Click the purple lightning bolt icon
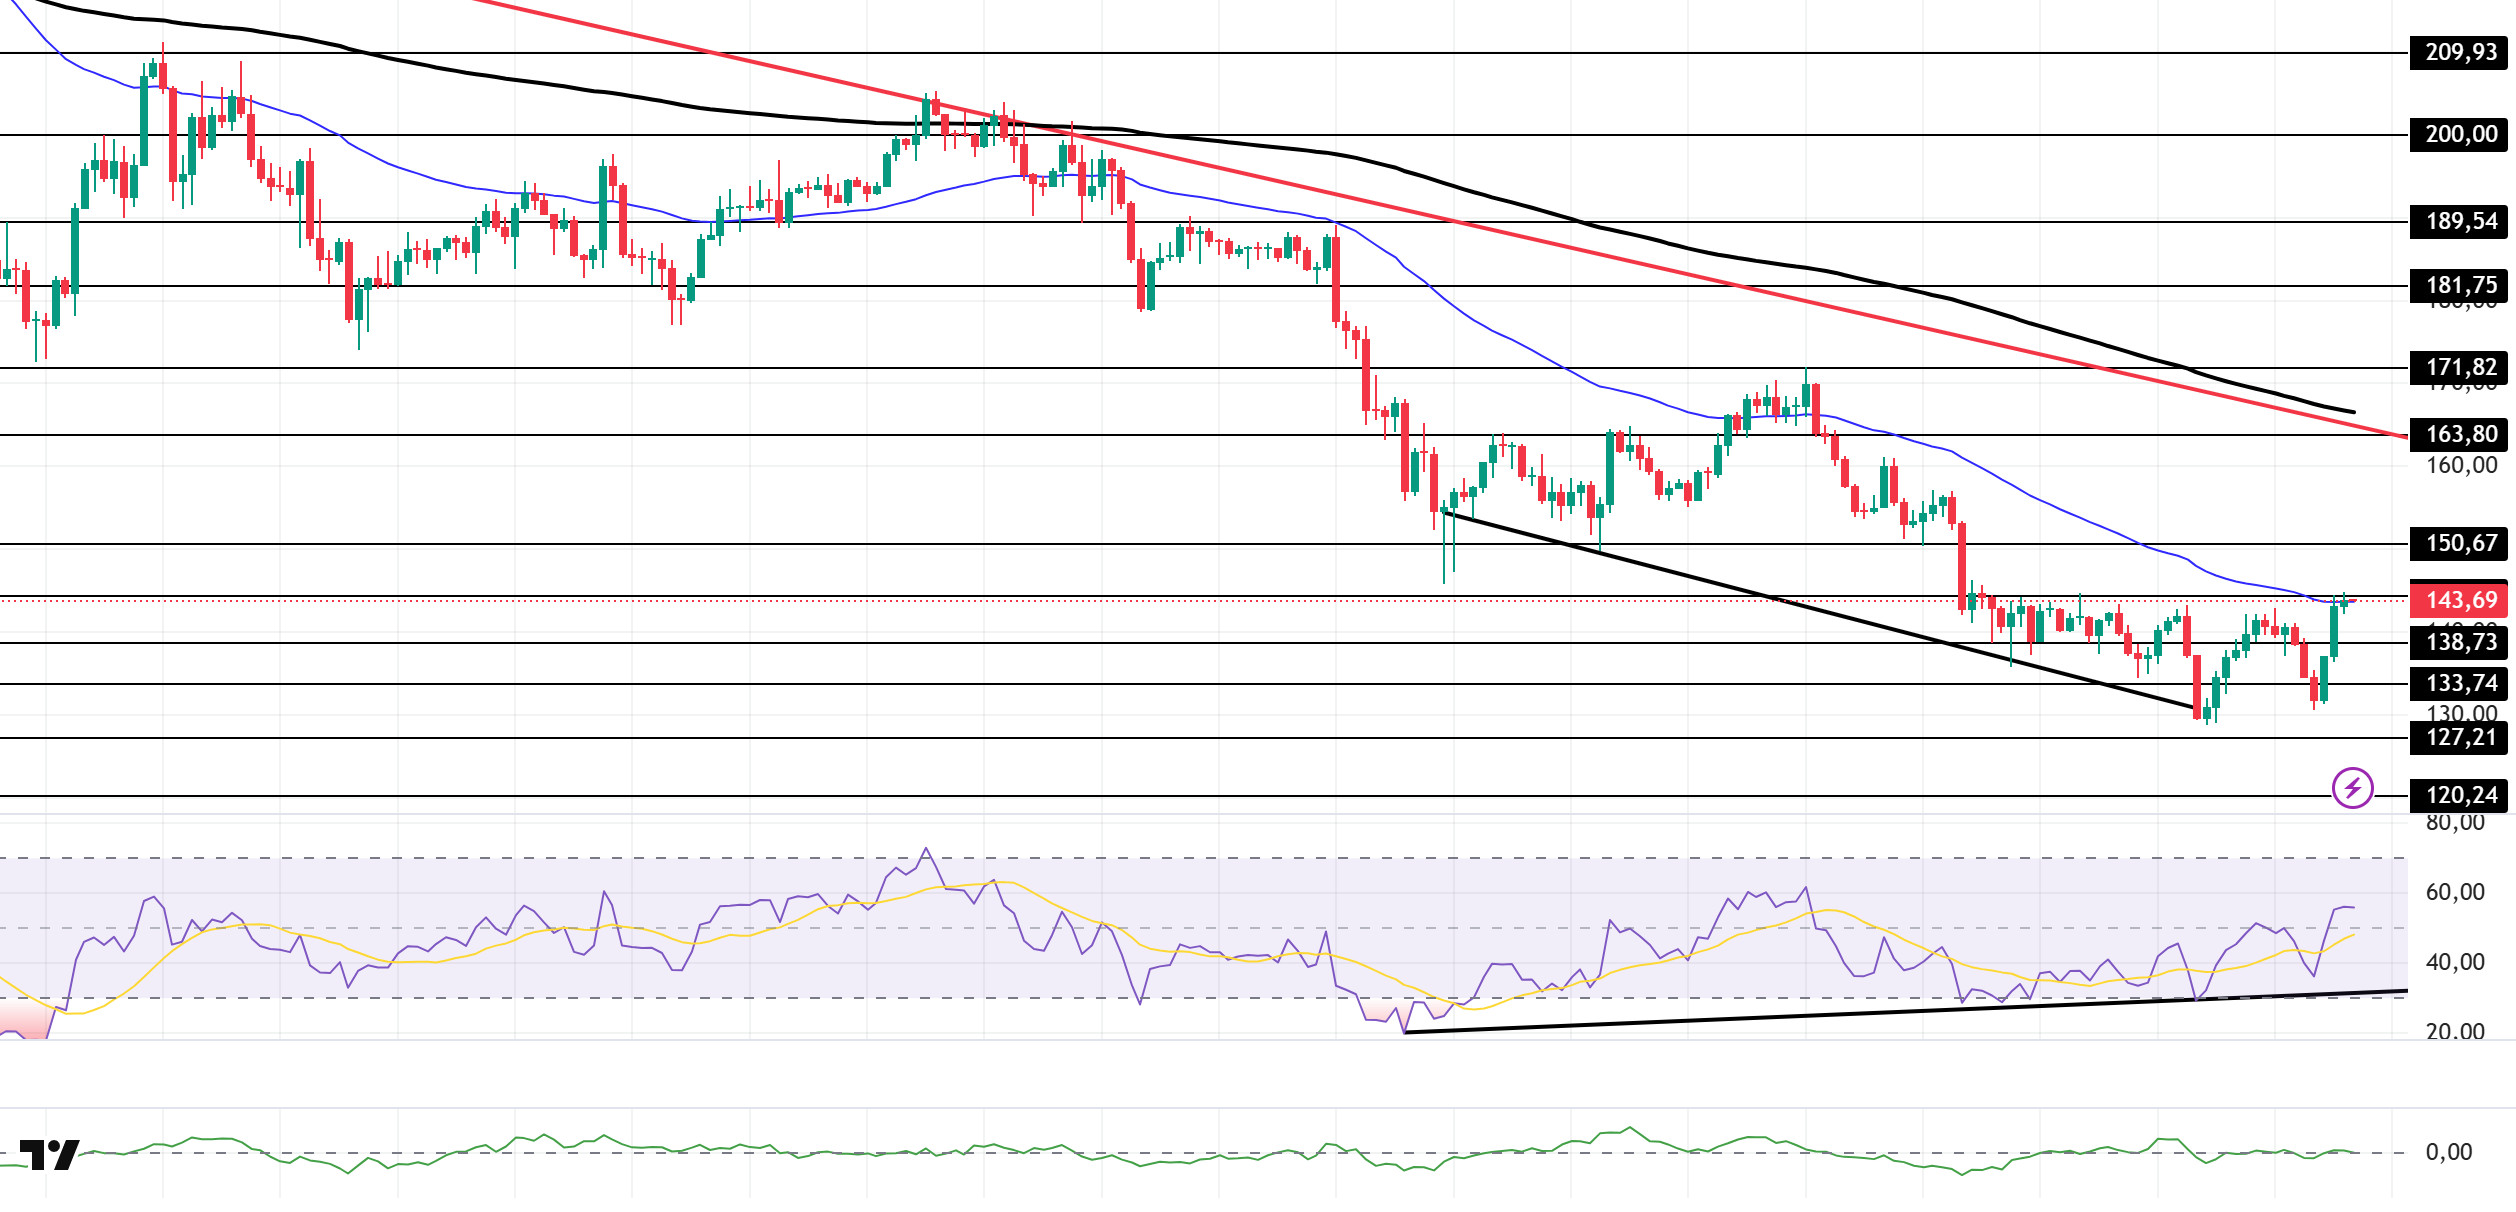Image resolution: width=2516 pixels, height=1212 pixels. pyautogui.click(x=2352, y=788)
